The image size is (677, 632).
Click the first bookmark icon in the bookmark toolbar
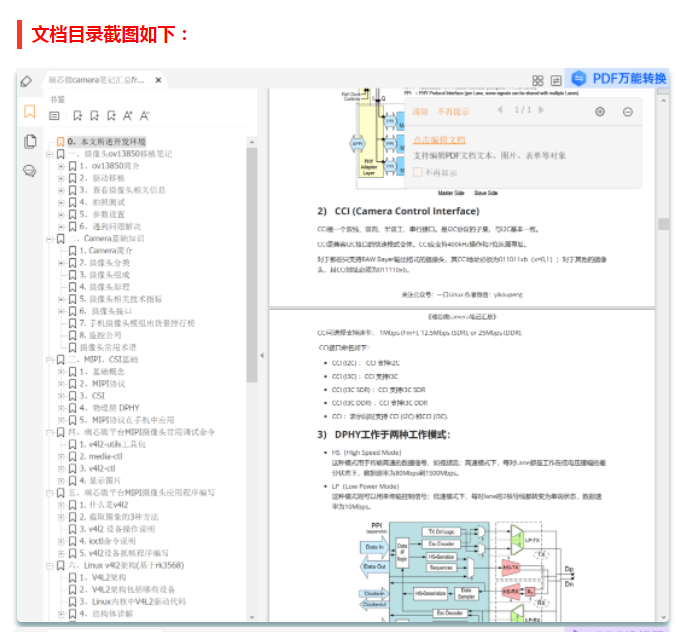[77, 116]
